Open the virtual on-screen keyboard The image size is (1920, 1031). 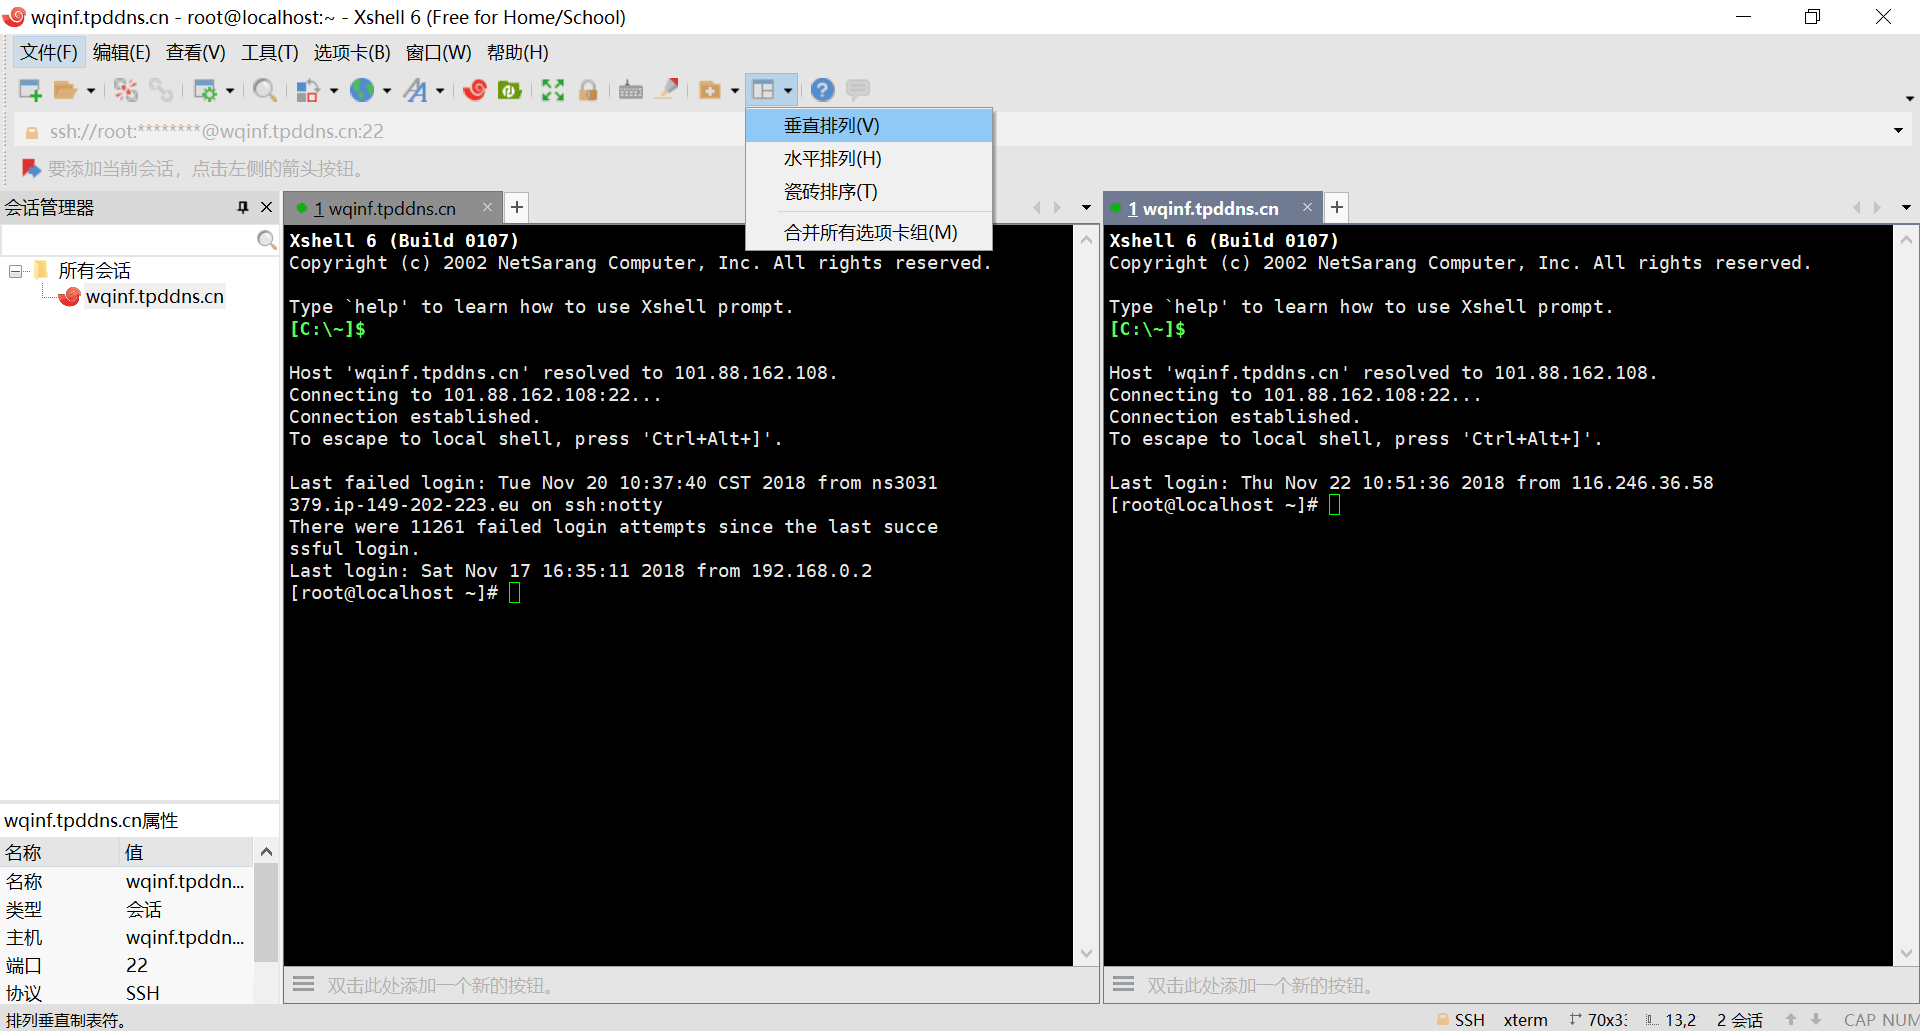point(630,90)
